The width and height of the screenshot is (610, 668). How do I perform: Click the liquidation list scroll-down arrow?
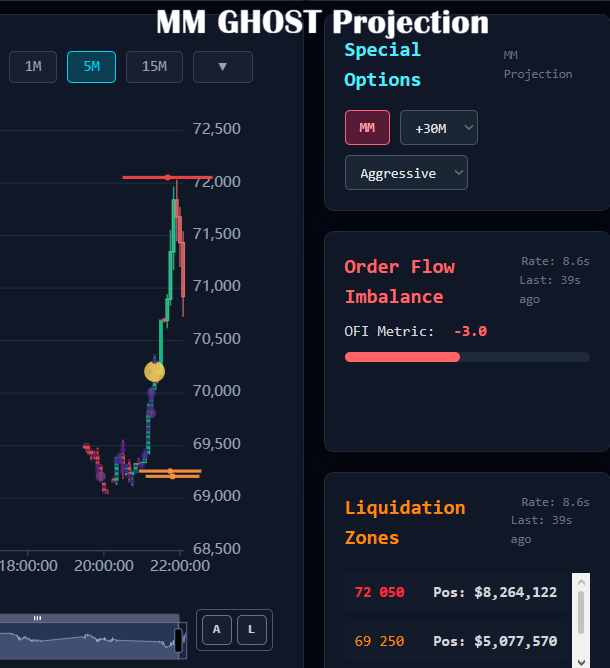[581, 662]
